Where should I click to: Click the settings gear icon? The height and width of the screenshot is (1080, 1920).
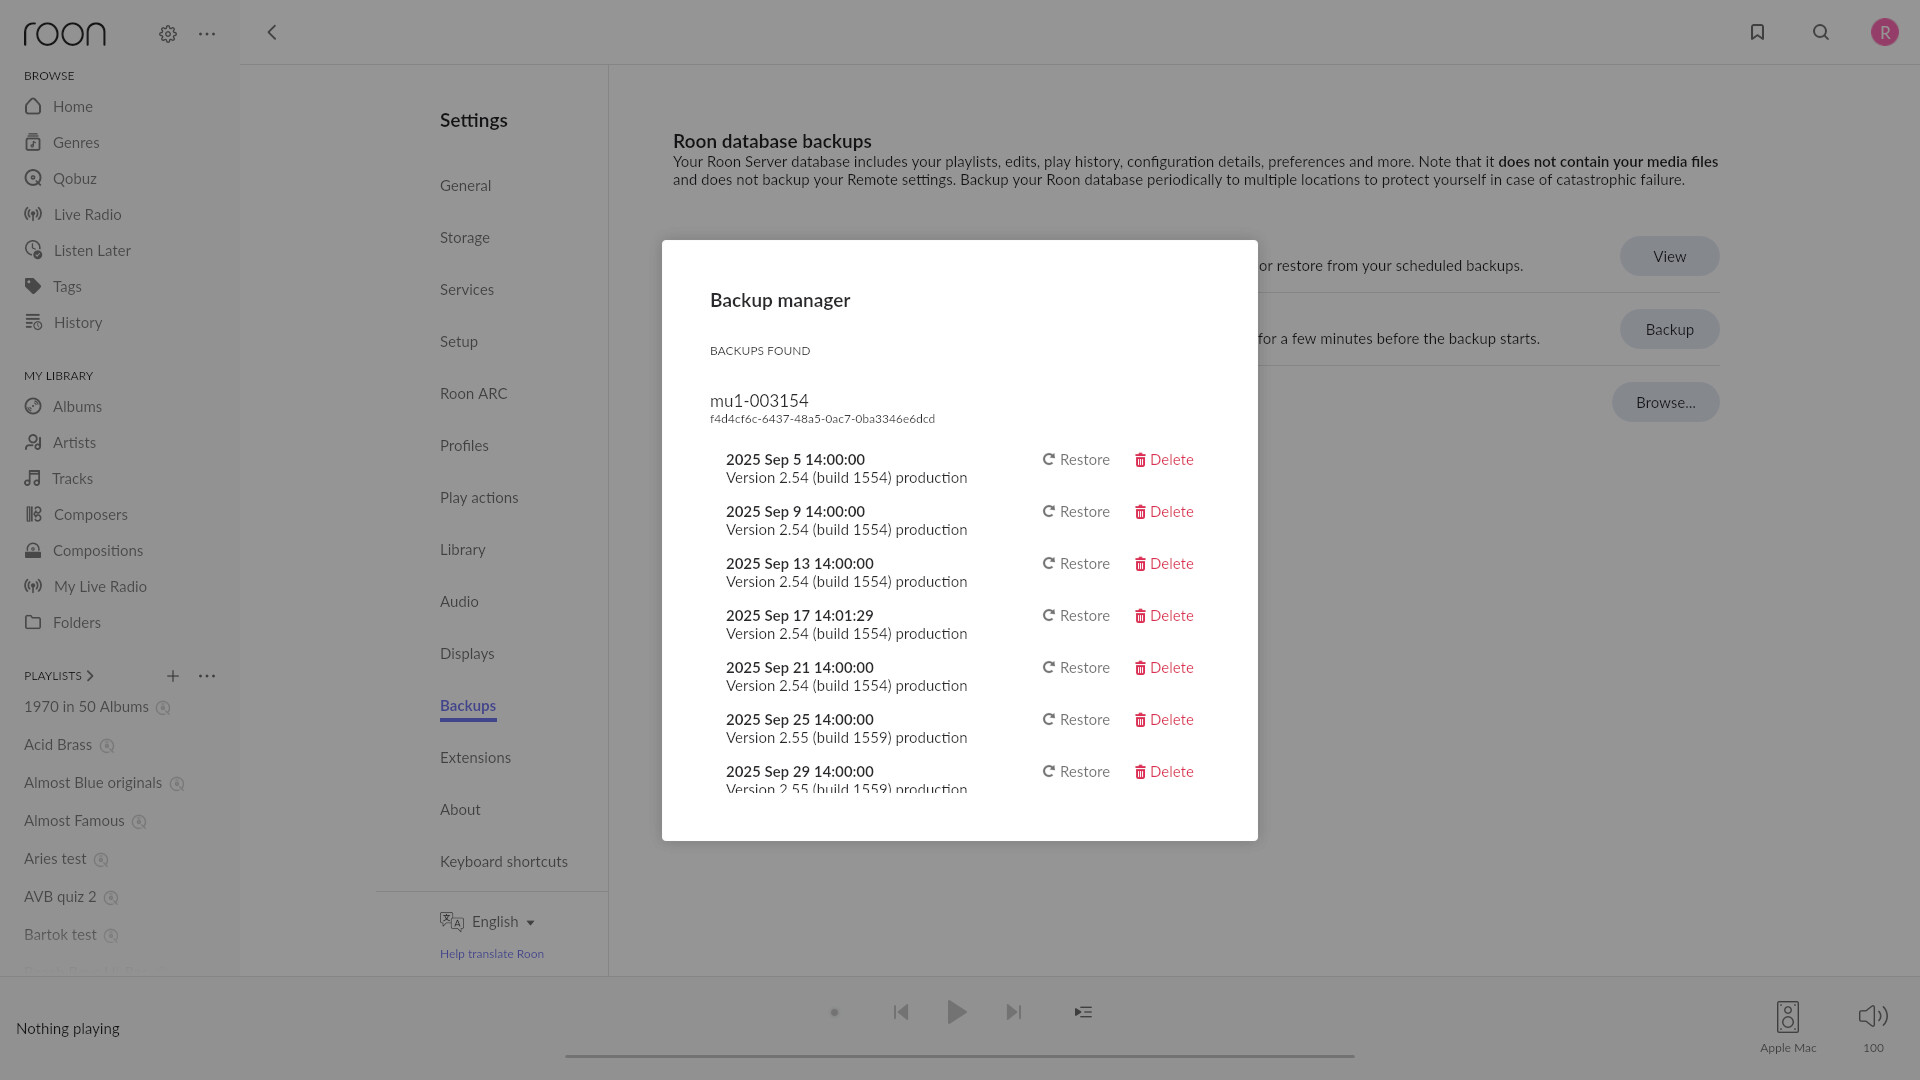[x=168, y=34]
